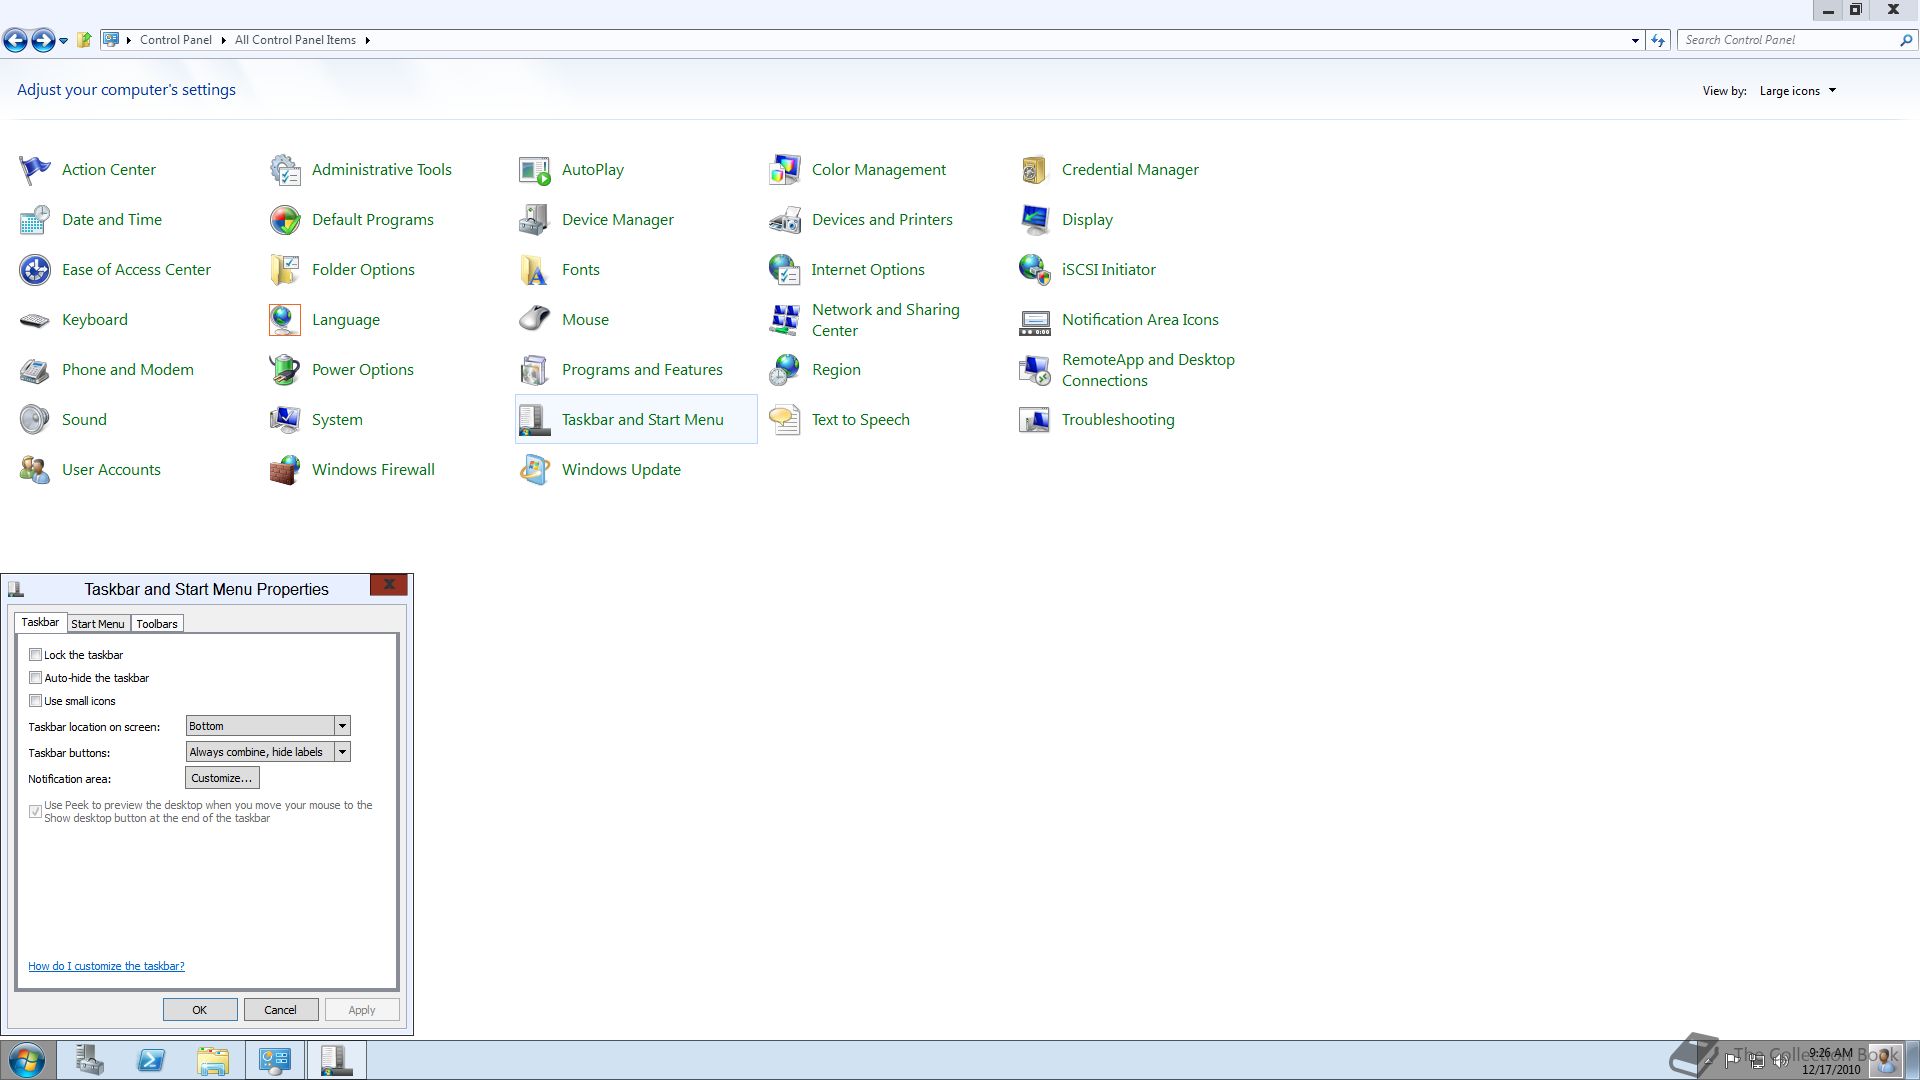The image size is (1920, 1080).
Task: Click OK in Taskbar properties dialog
Action: 200,1010
